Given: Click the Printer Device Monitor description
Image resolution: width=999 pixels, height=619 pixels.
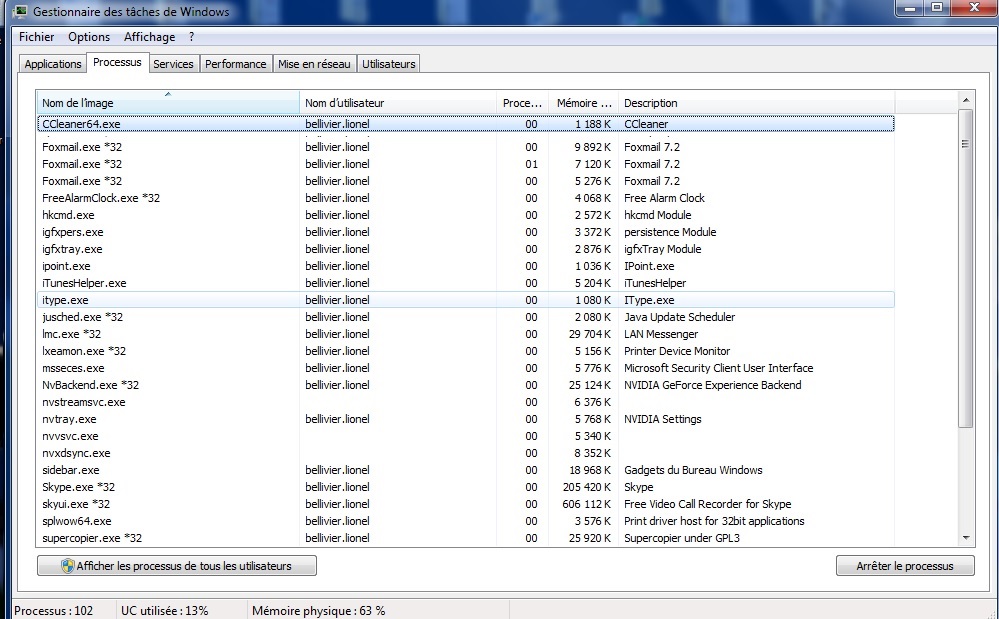Looking at the screenshot, I should coord(677,351).
